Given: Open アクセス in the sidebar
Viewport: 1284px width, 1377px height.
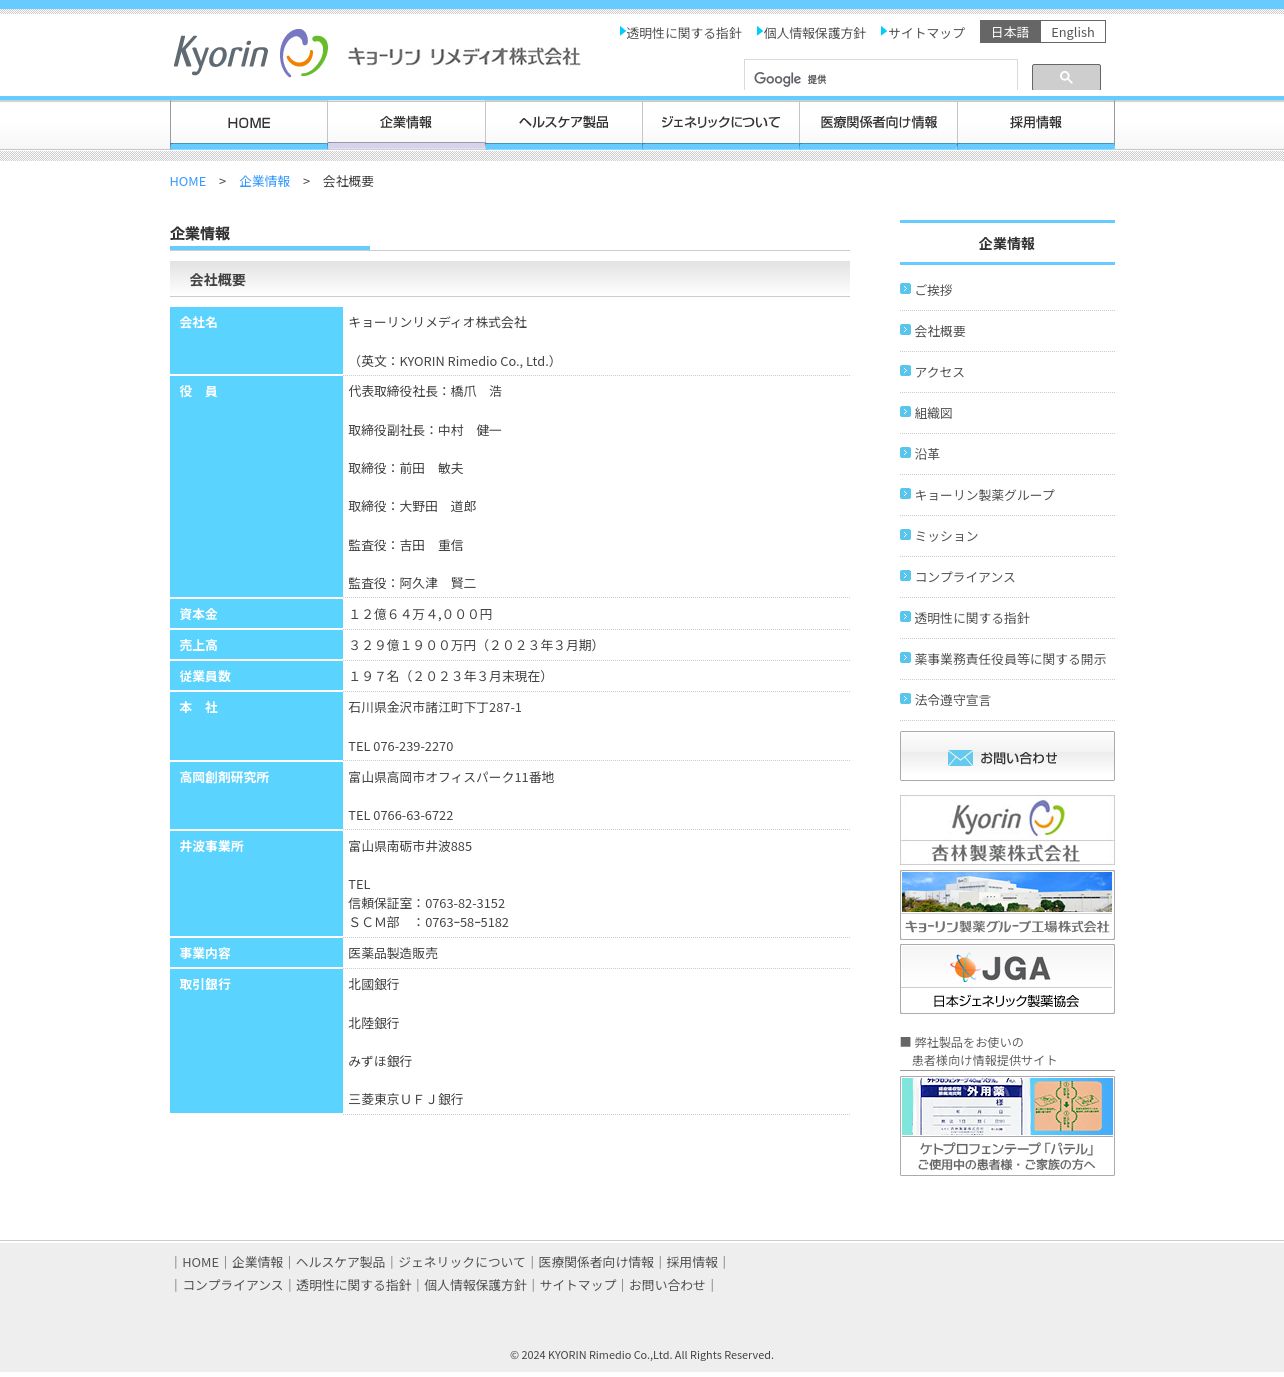Looking at the screenshot, I should point(940,372).
